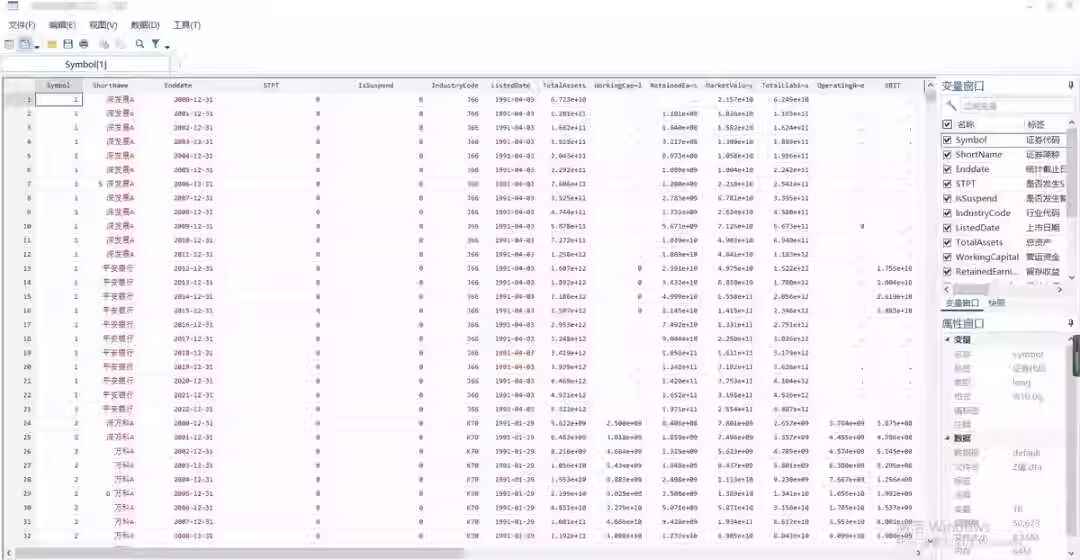The width and height of the screenshot is (1080, 560).
Task: Click the funnel Filter observations icon
Action: [x=156, y=44]
